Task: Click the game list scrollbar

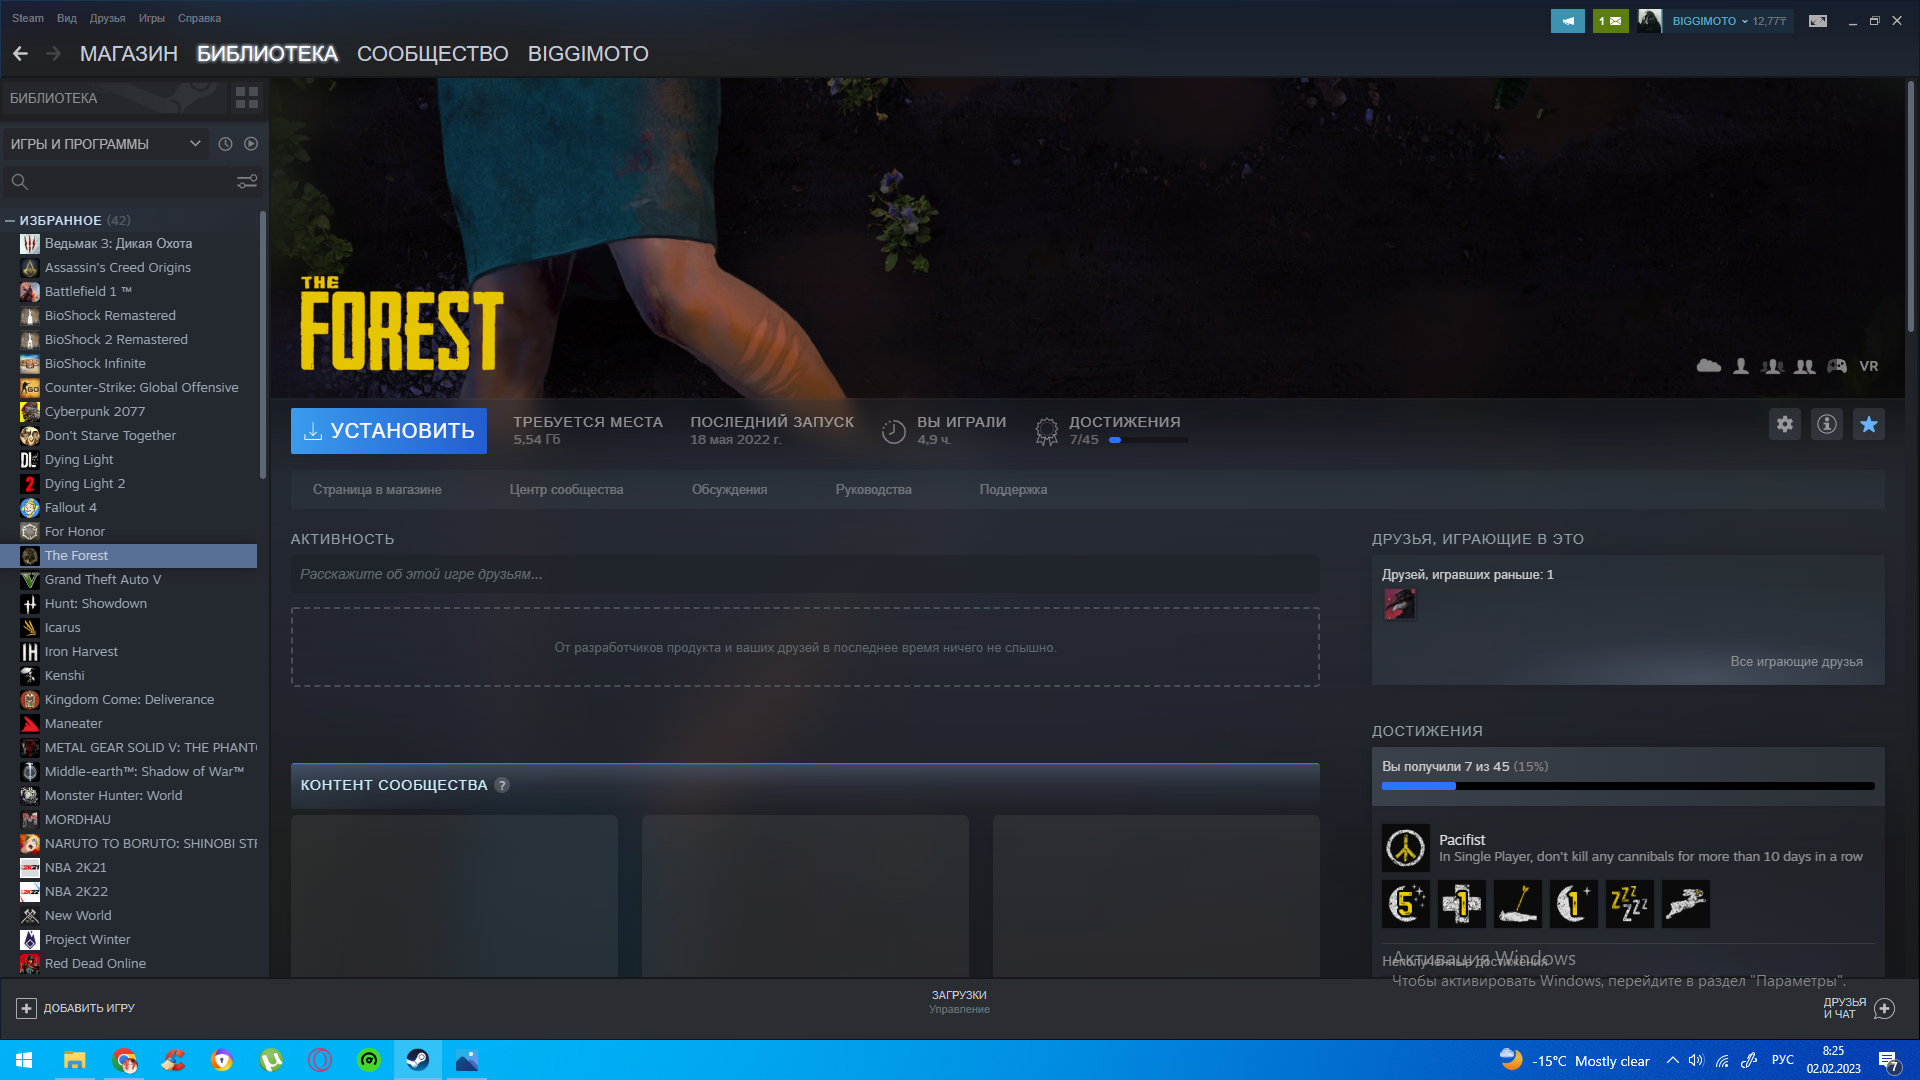Action: 263,345
